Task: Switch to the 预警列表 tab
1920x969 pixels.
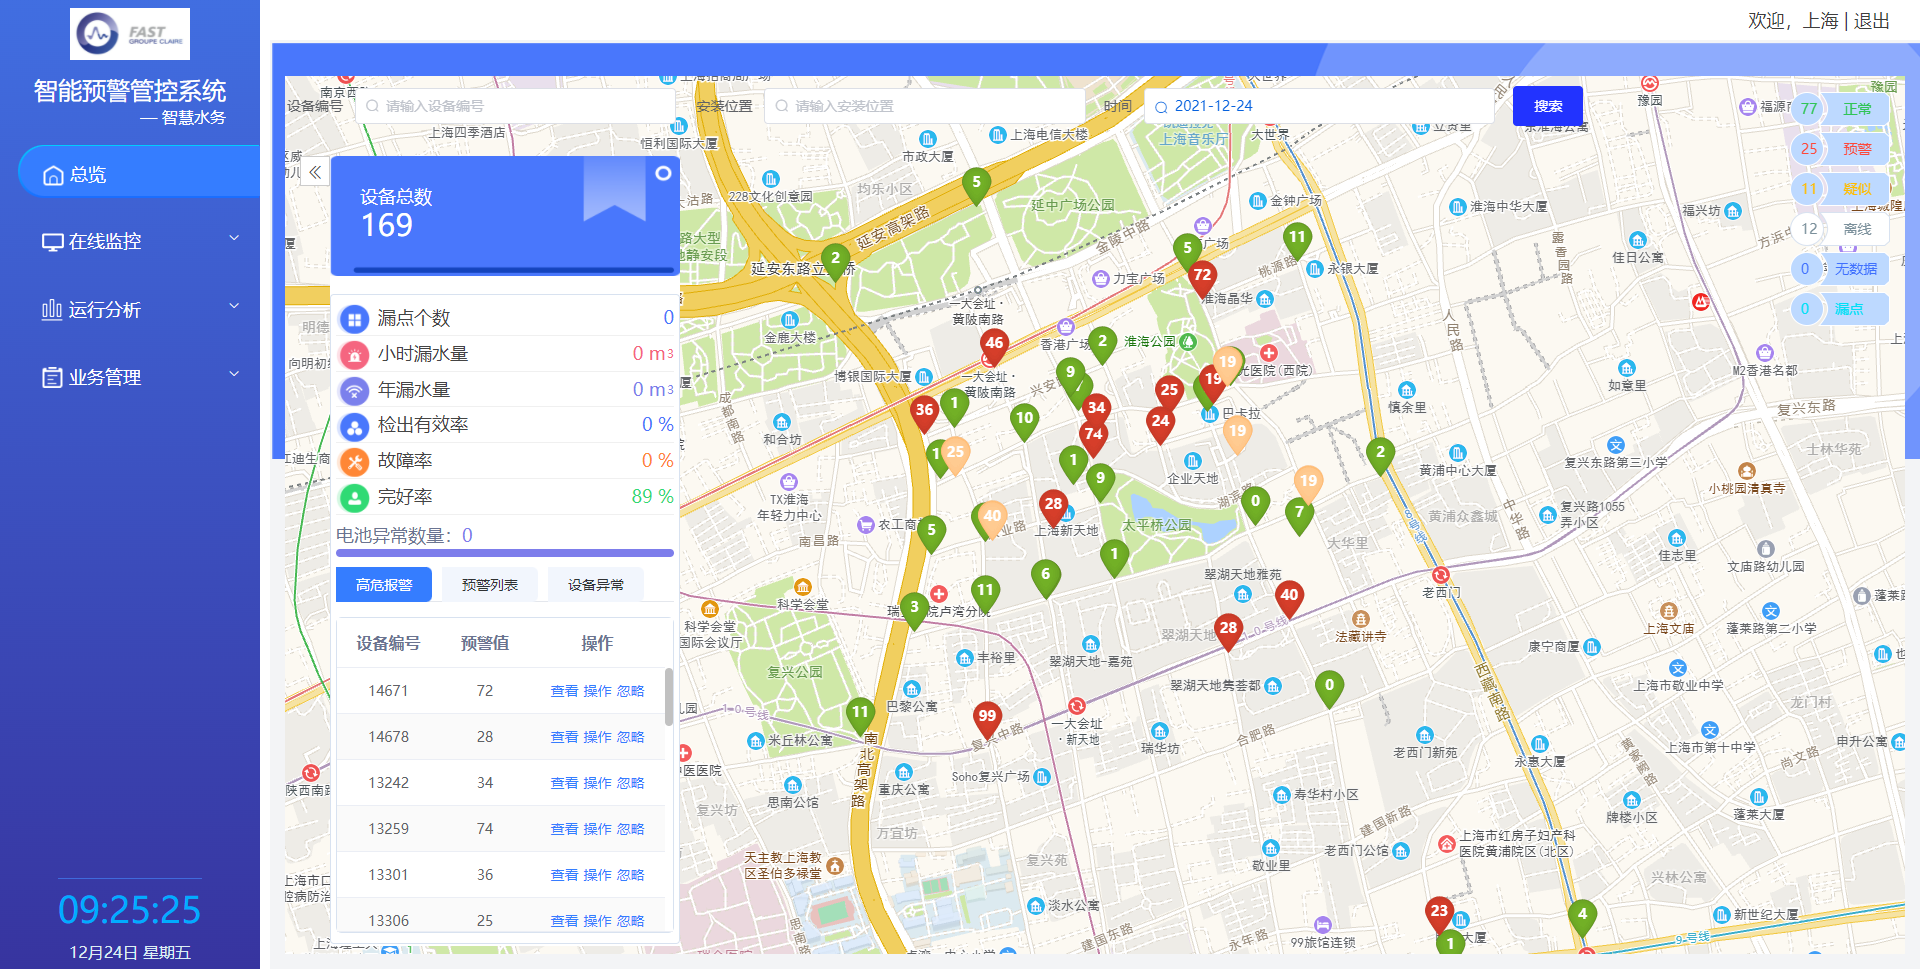Action: tap(489, 585)
